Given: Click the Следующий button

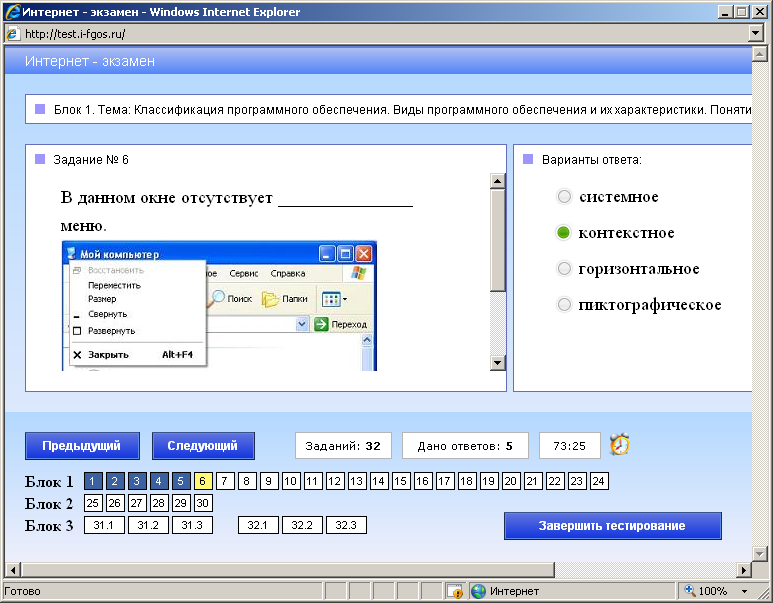Looking at the screenshot, I should (x=203, y=446).
